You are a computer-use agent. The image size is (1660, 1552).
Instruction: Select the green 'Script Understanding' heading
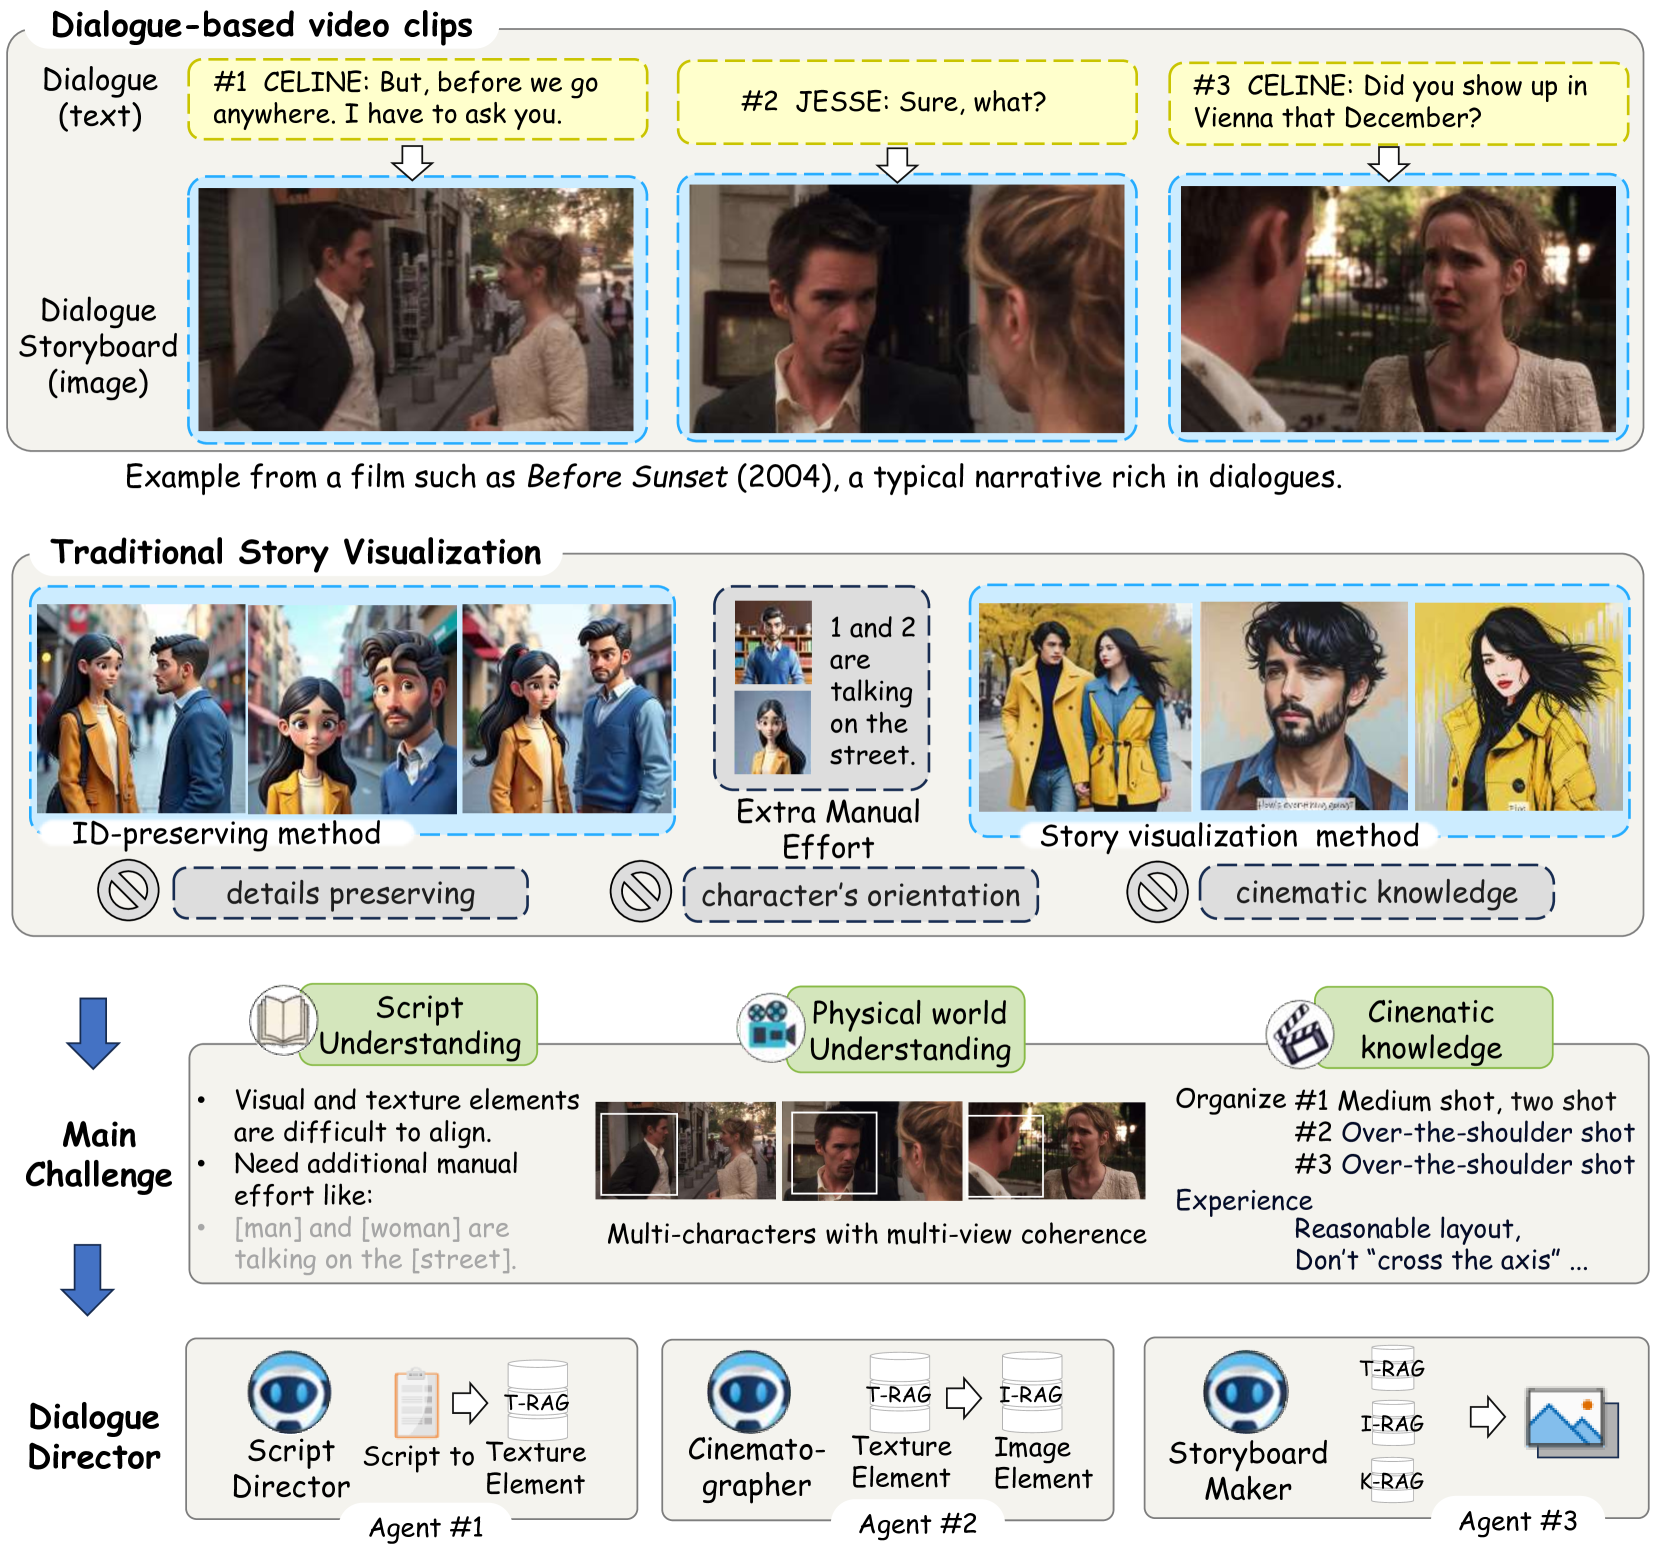tap(419, 1025)
